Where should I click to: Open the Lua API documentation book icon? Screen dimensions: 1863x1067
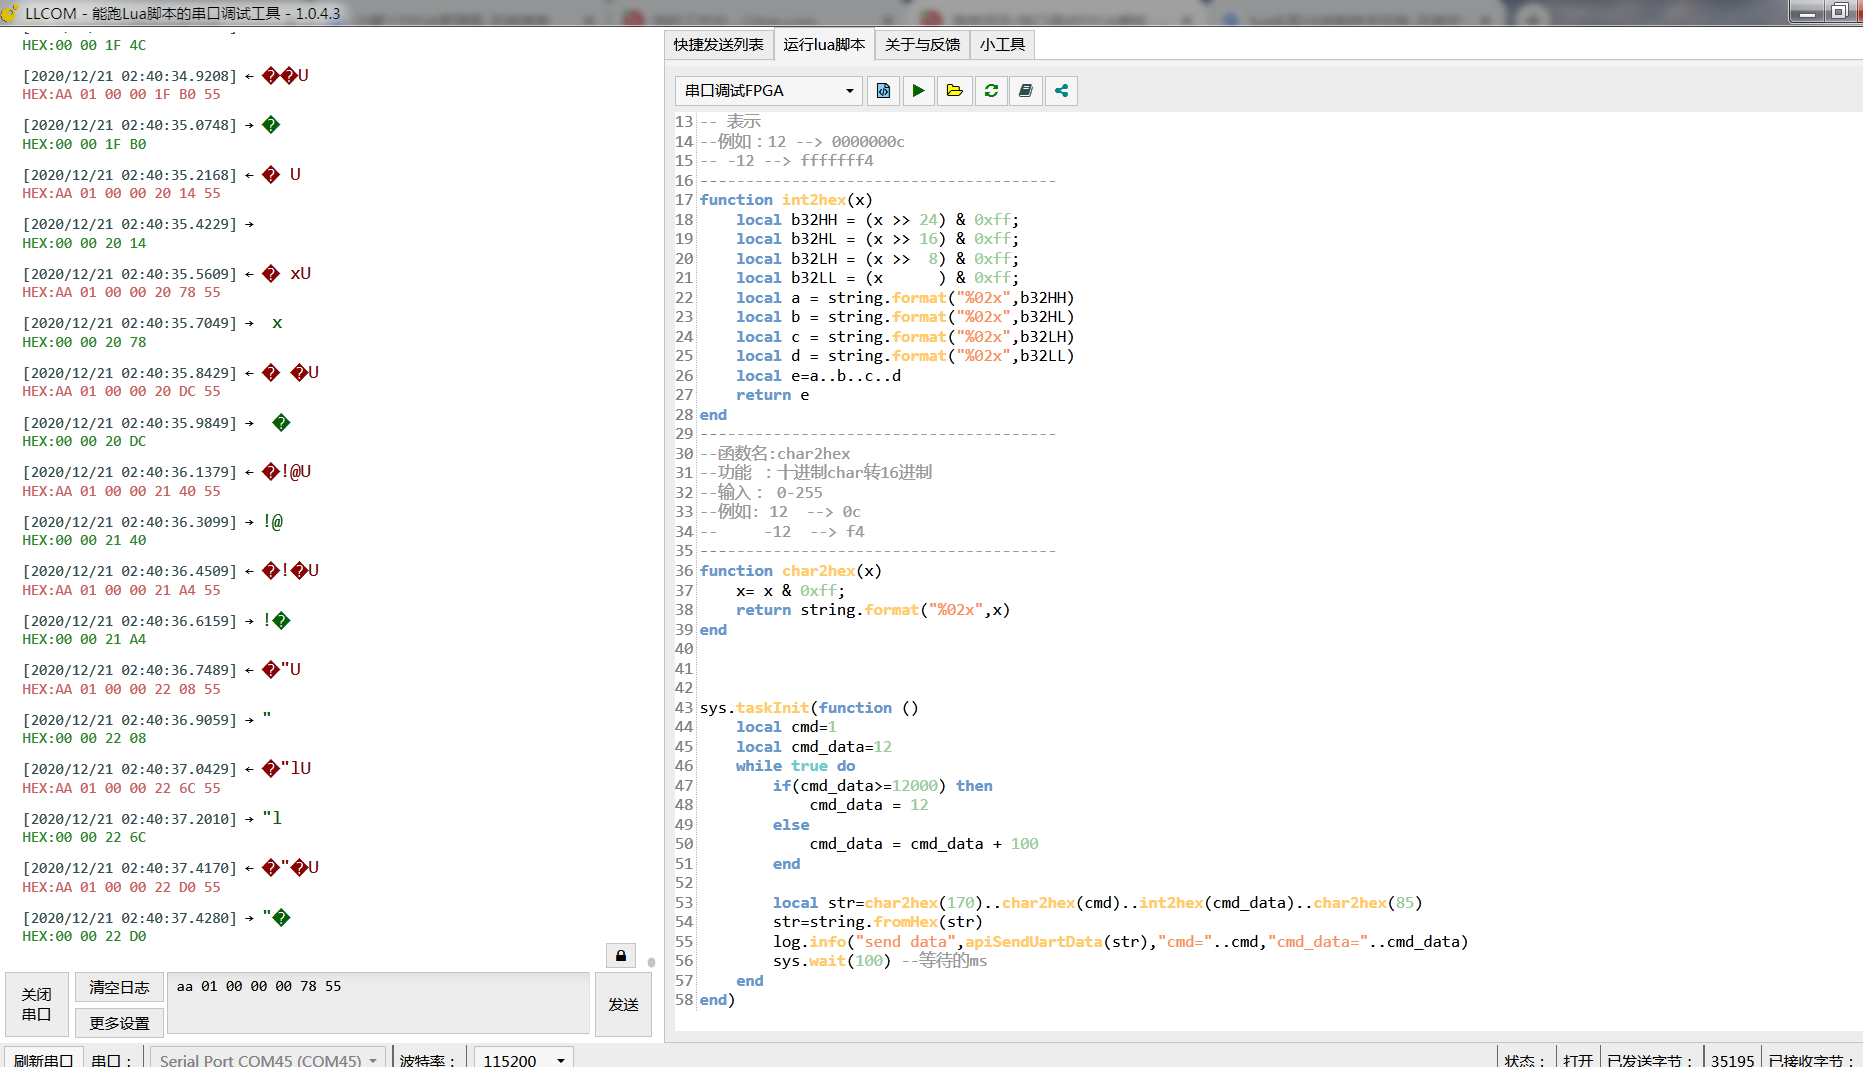pyautogui.click(x=1026, y=91)
